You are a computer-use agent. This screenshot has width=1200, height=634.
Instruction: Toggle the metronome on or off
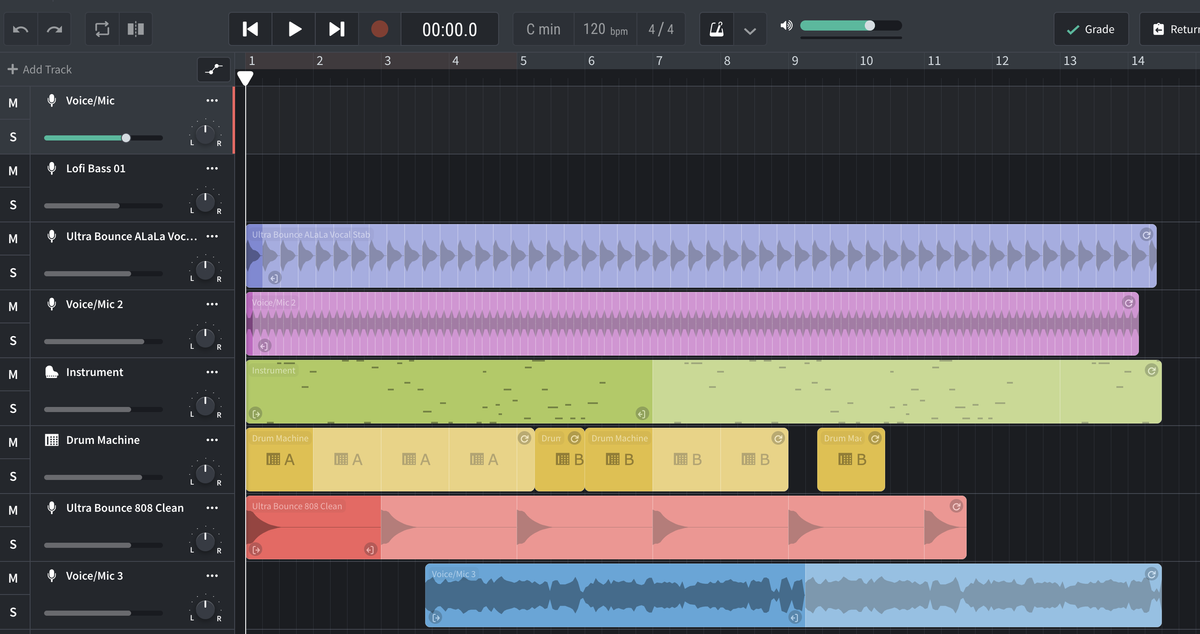point(717,29)
